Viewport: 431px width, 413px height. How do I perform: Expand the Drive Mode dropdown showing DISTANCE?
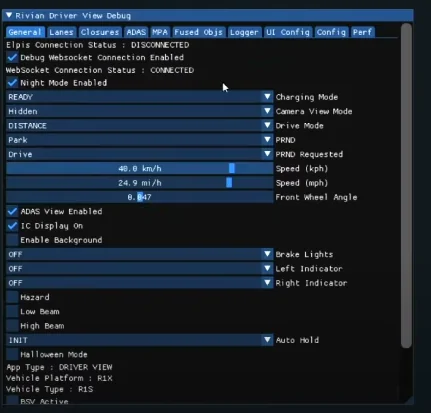coord(140,126)
